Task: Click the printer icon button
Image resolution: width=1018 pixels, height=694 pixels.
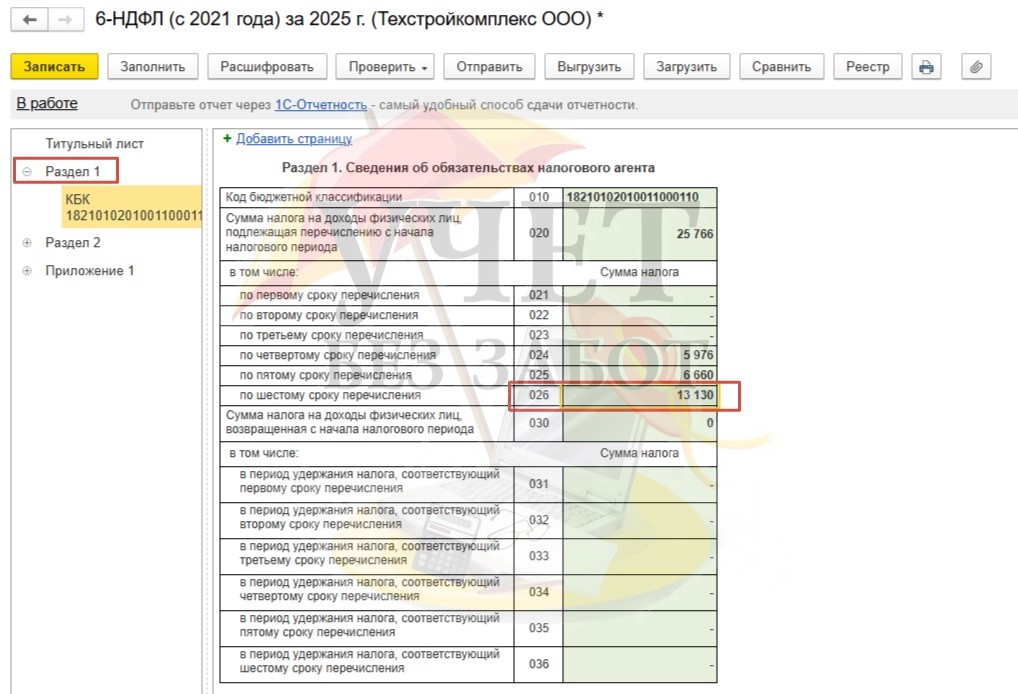Action: click(926, 67)
